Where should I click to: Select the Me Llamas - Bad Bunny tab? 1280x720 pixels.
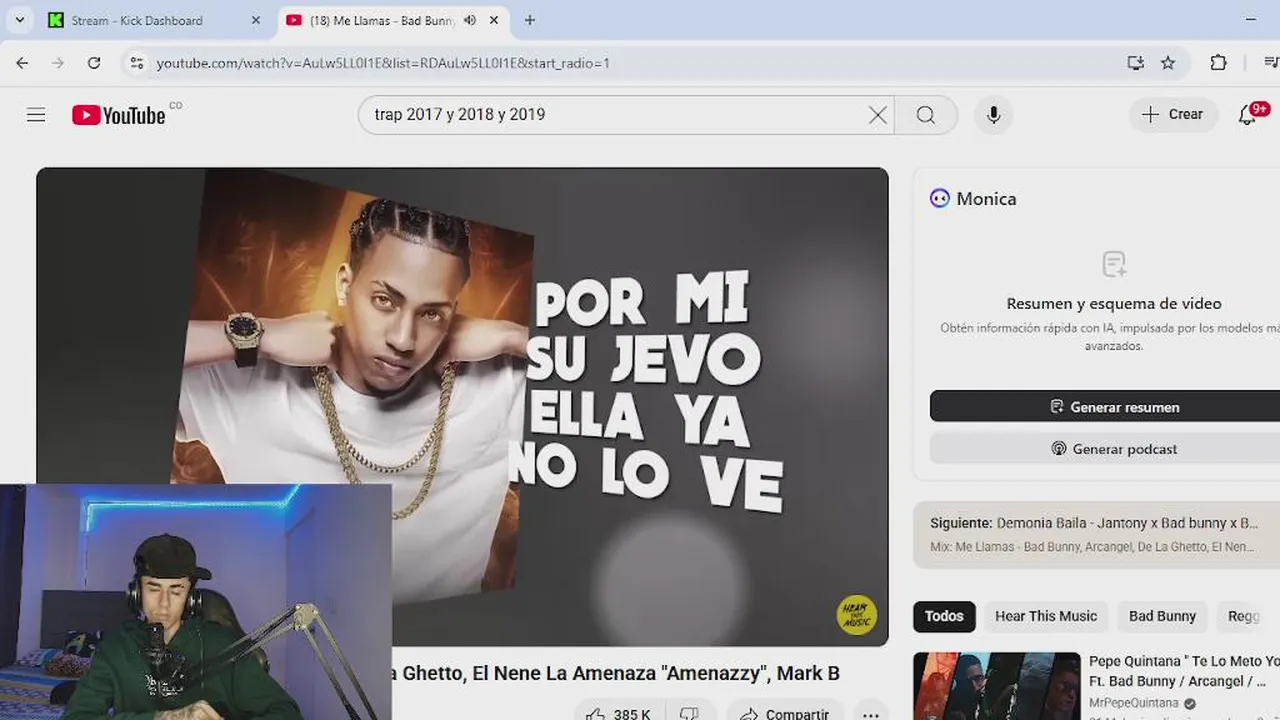(380, 20)
